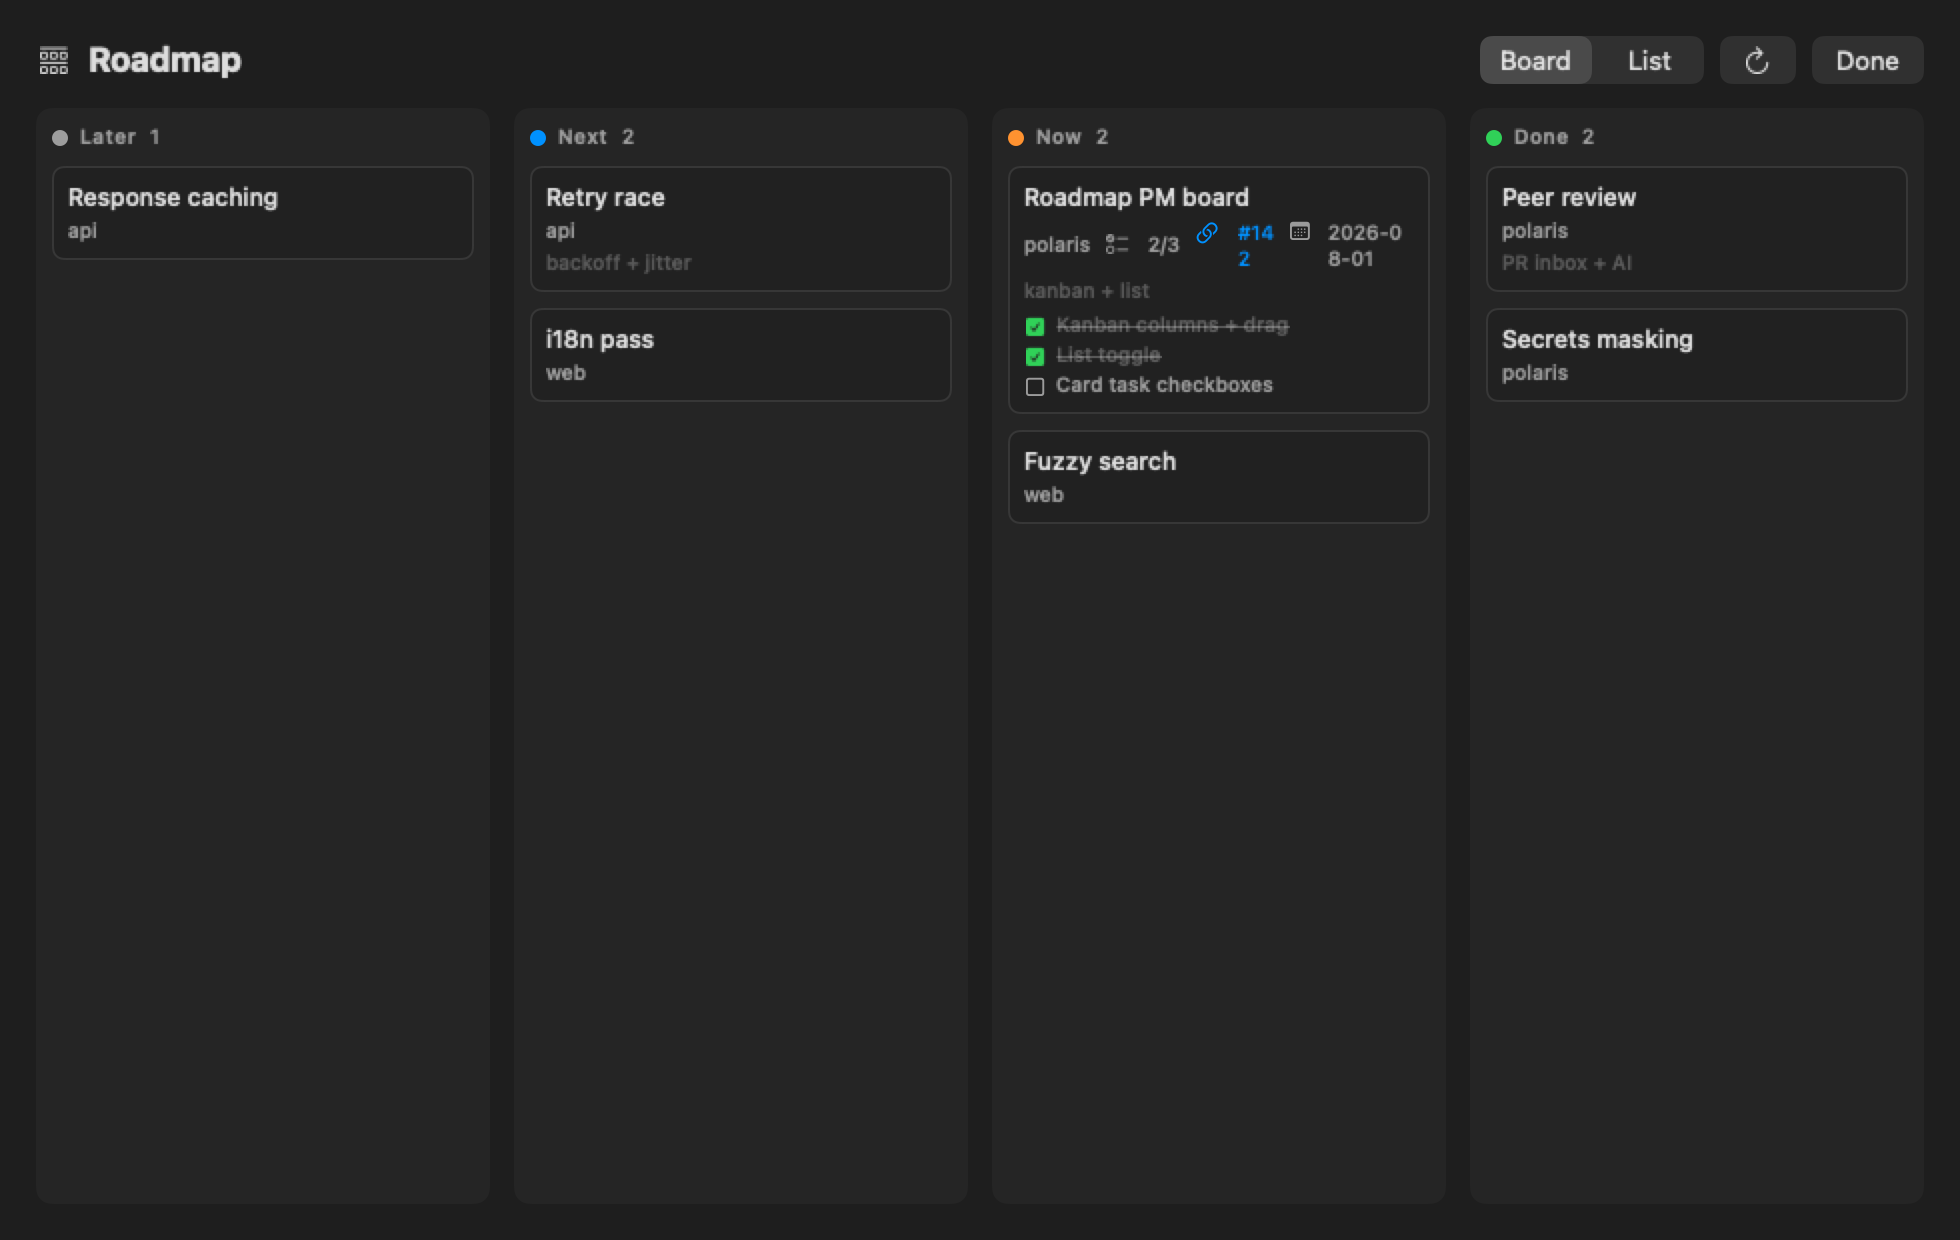Click the polaris tag on Peer review
The width and height of the screenshot is (1960, 1240).
pyautogui.click(x=1534, y=231)
